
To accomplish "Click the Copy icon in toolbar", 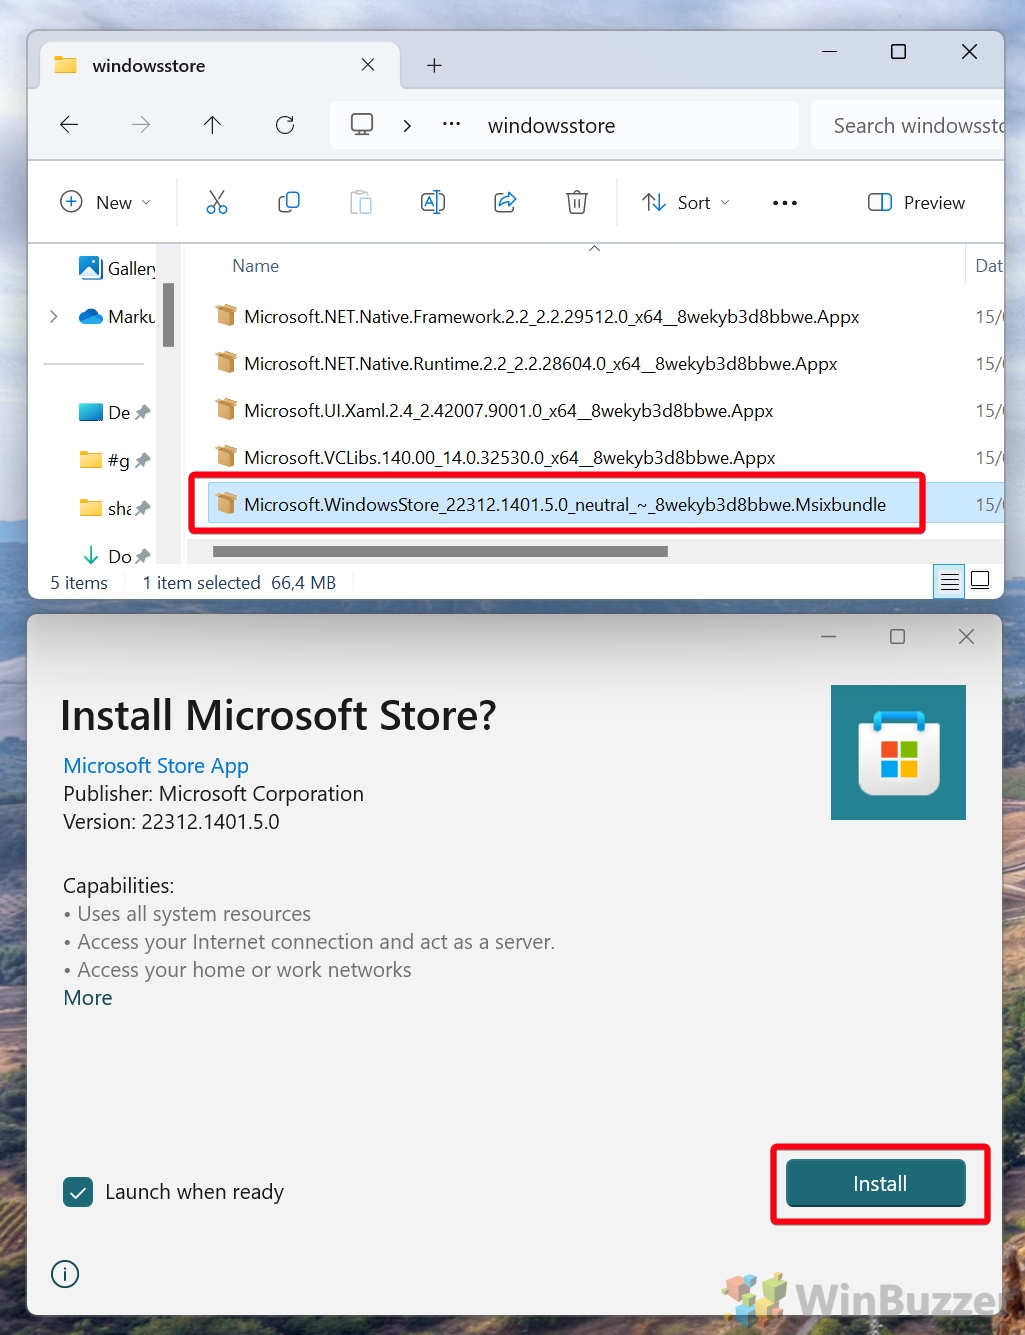I will [x=289, y=203].
